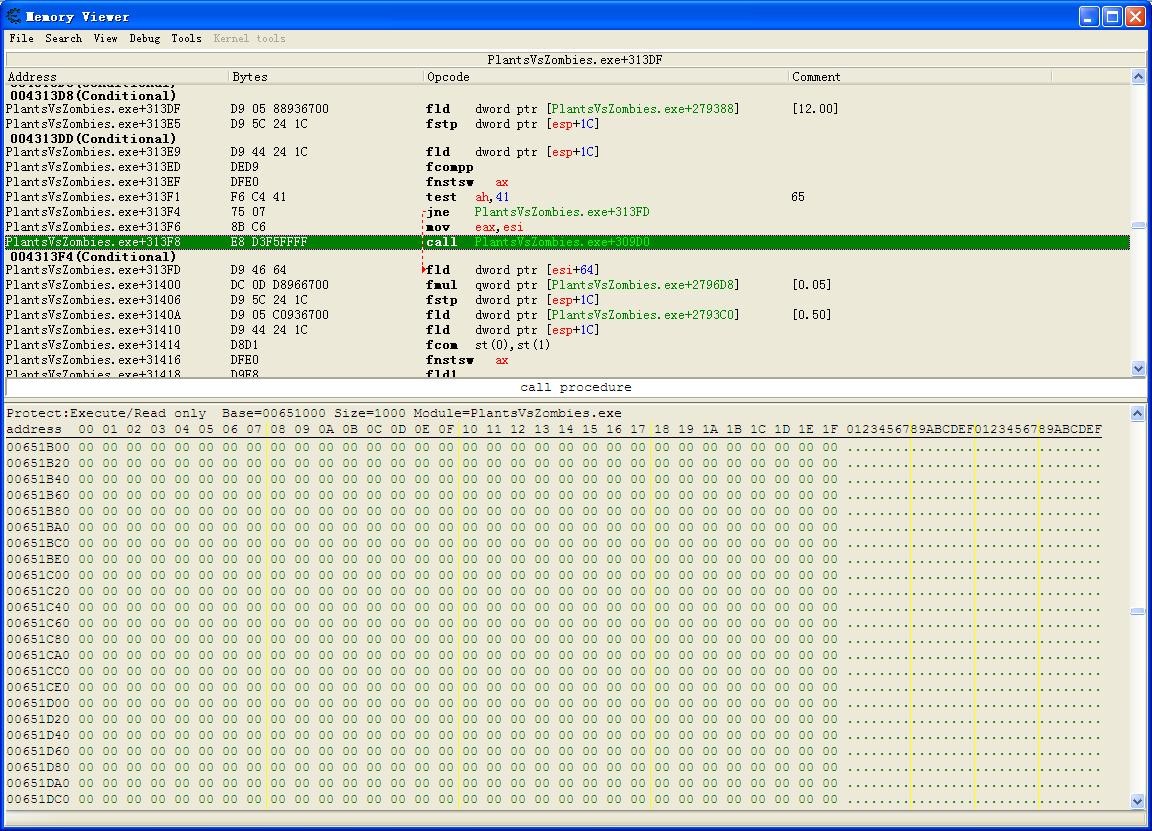
Task: Open the Tools menu
Action: pos(186,38)
